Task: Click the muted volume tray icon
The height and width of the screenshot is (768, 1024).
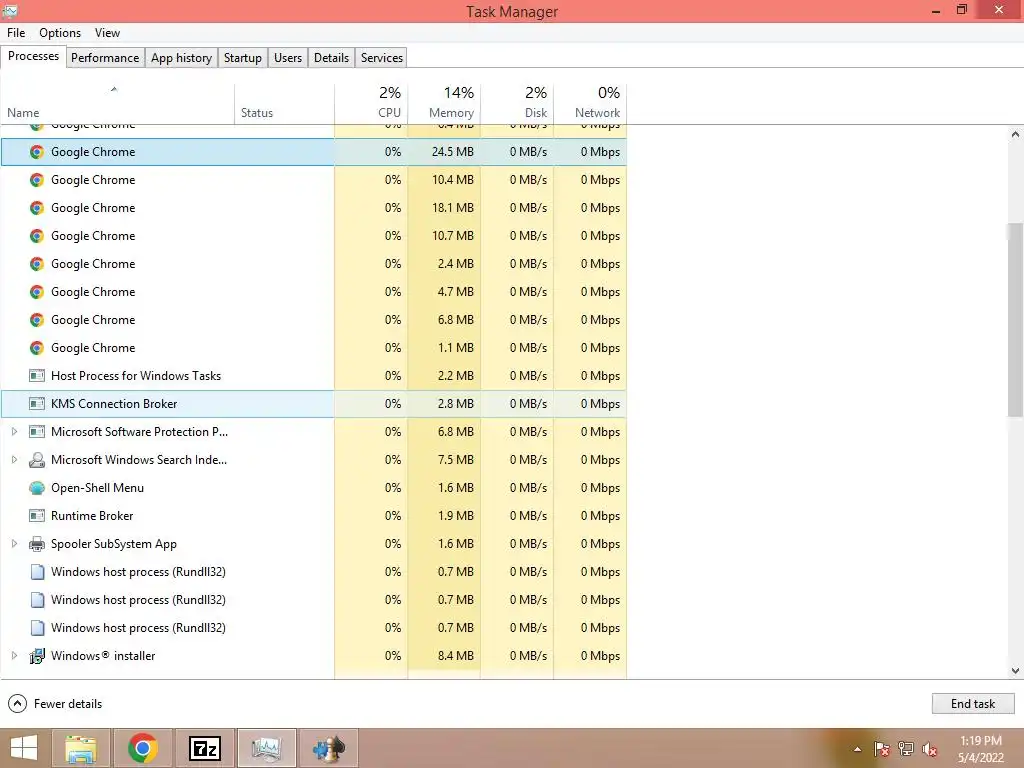Action: (x=929, y=749)
